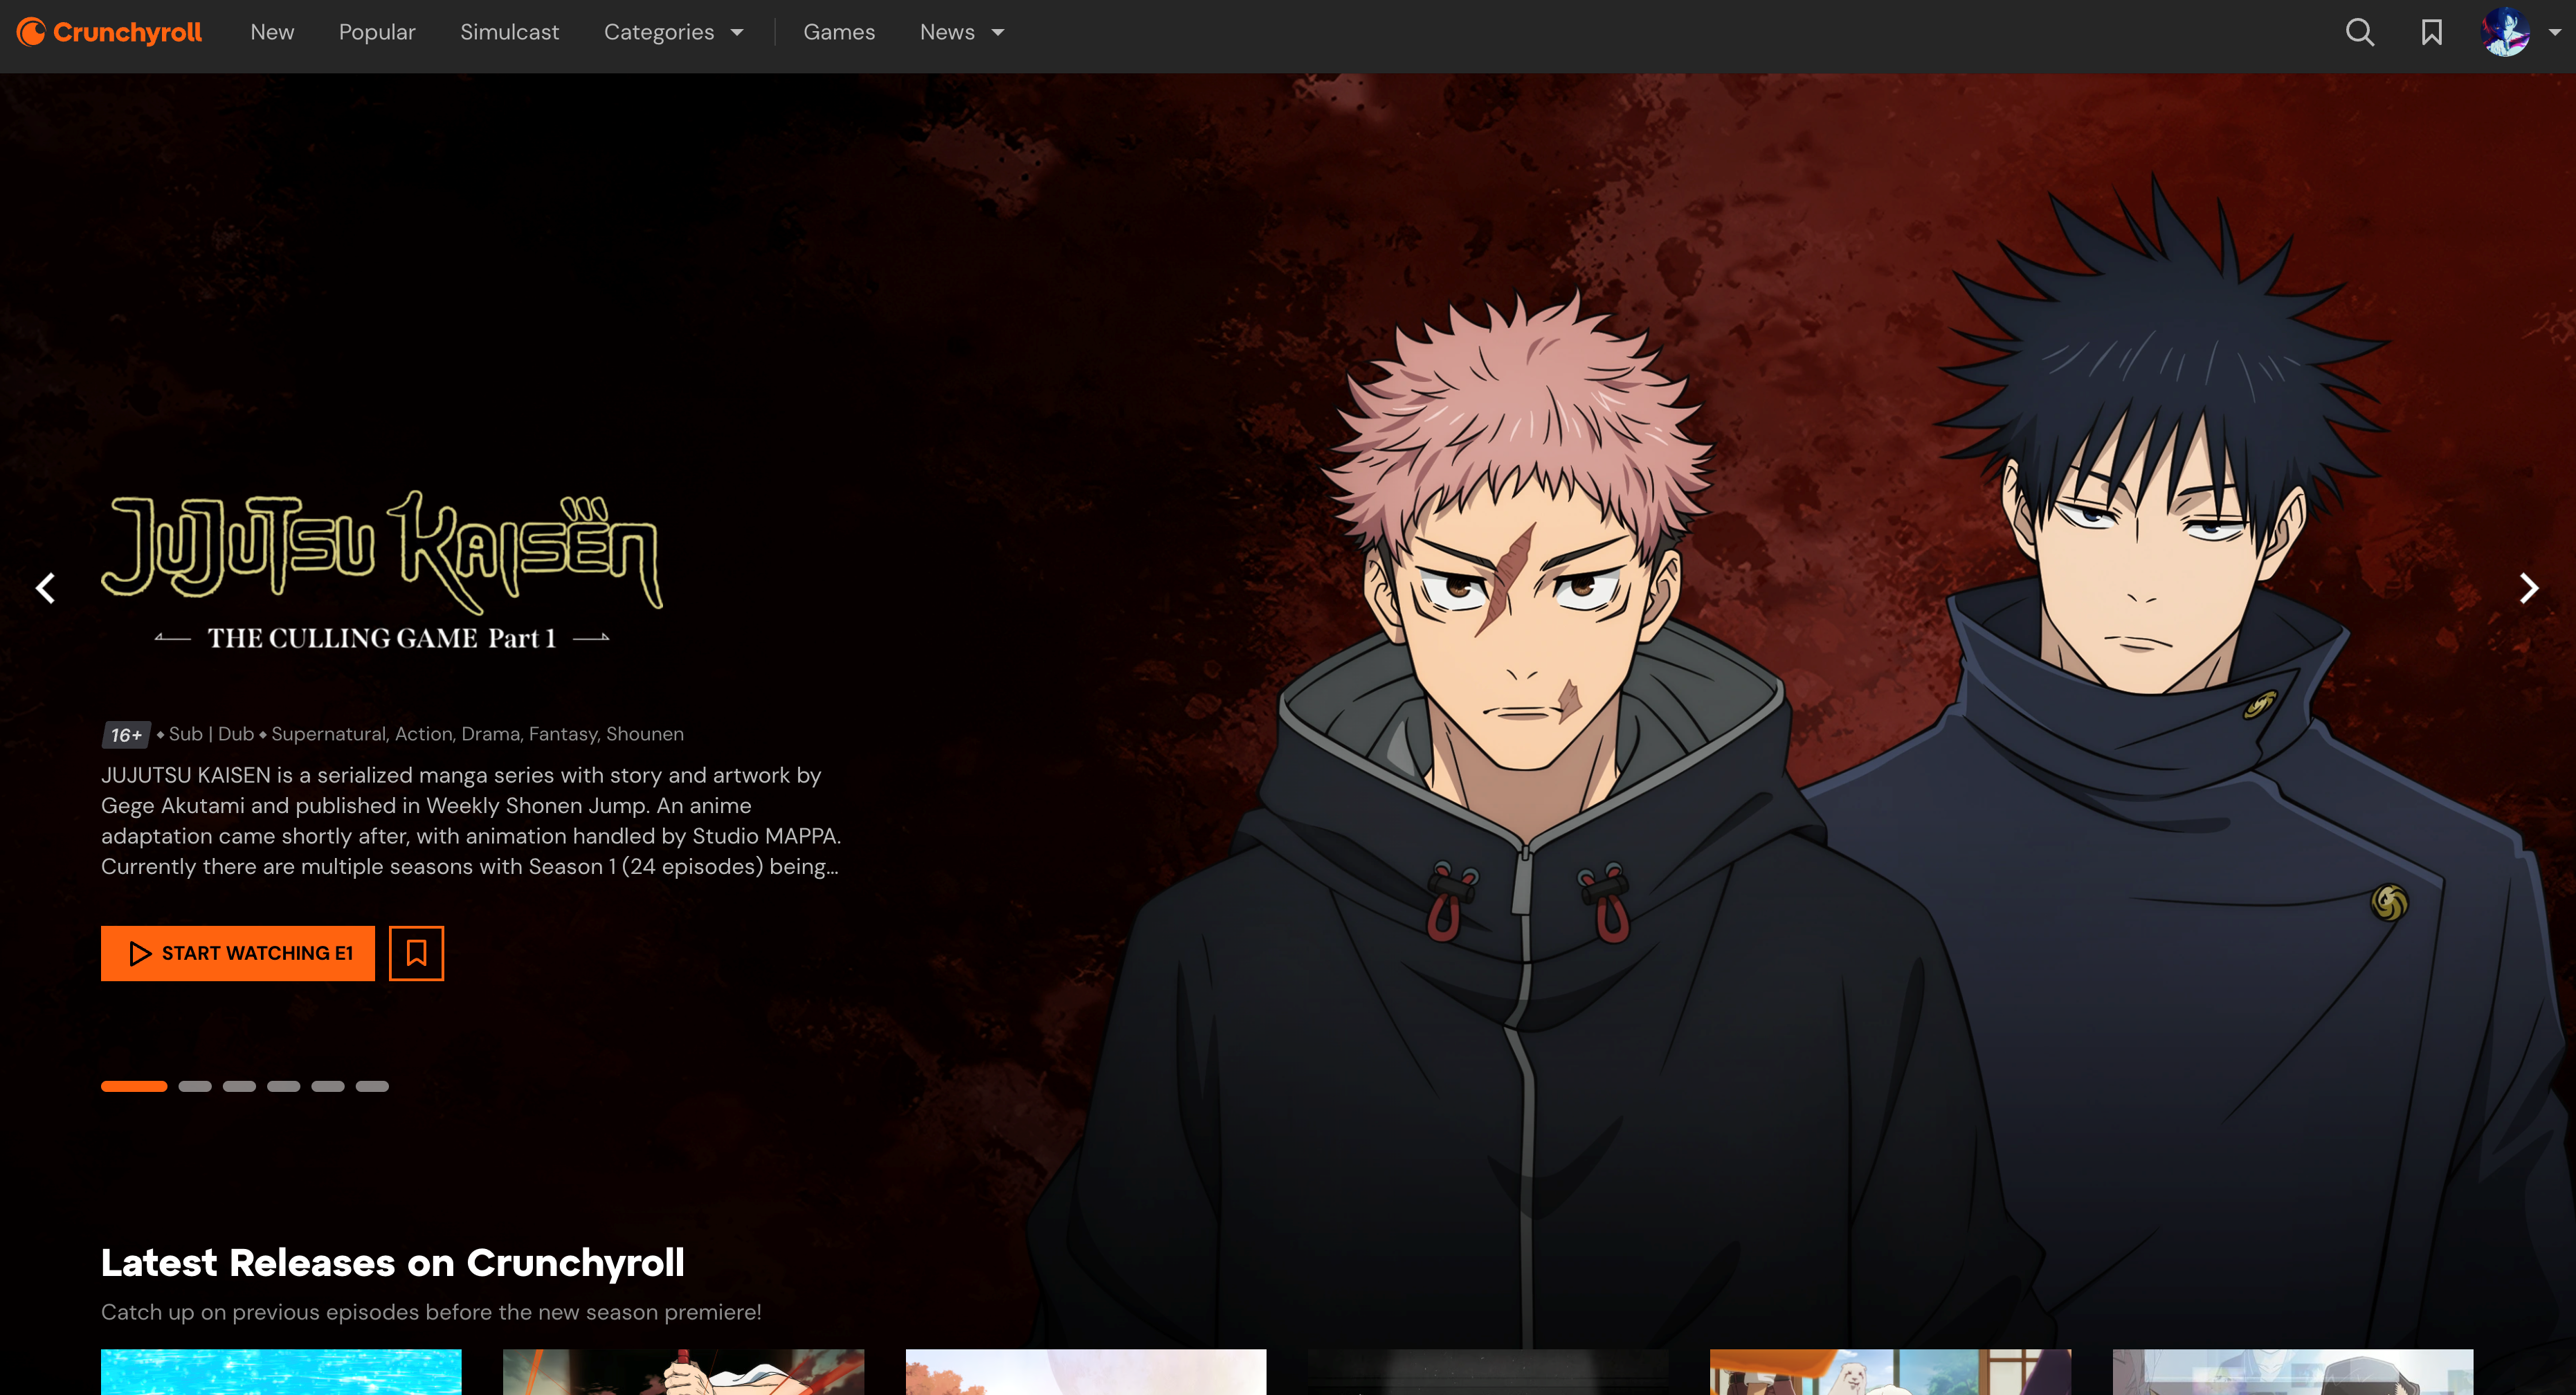Open the Simulcast menu item
The width and height of the screenshot is (2576, 1395).
509,33
